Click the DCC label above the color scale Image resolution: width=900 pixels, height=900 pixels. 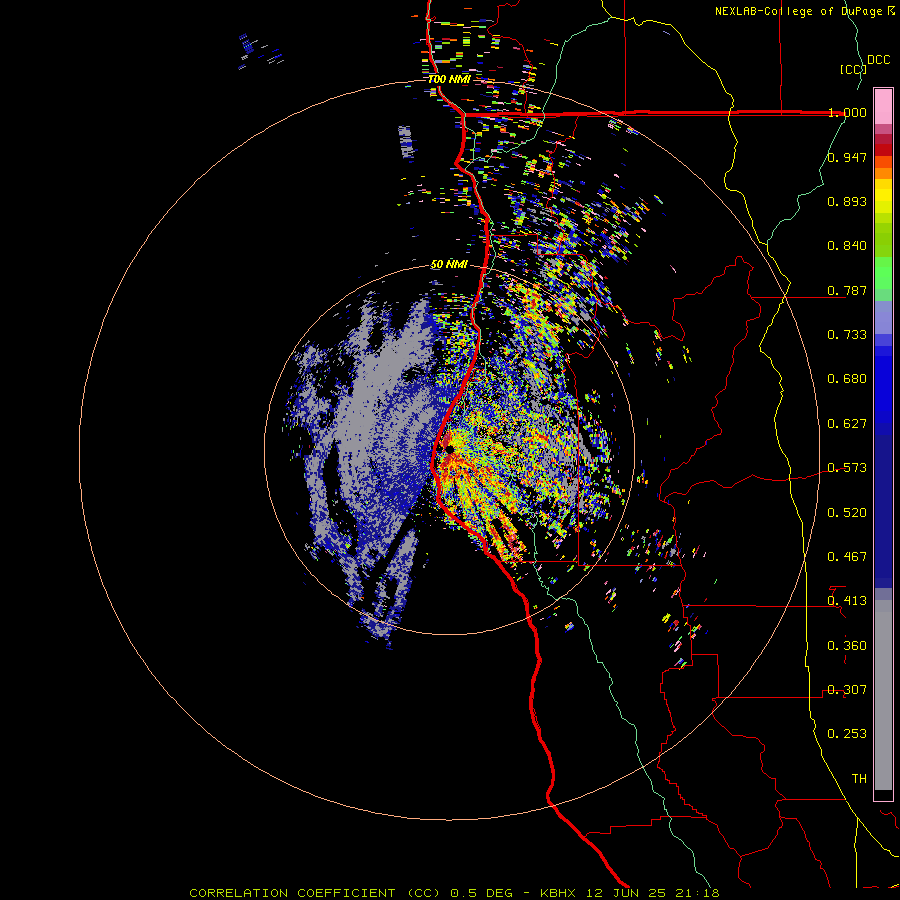(x=878, y=60)
